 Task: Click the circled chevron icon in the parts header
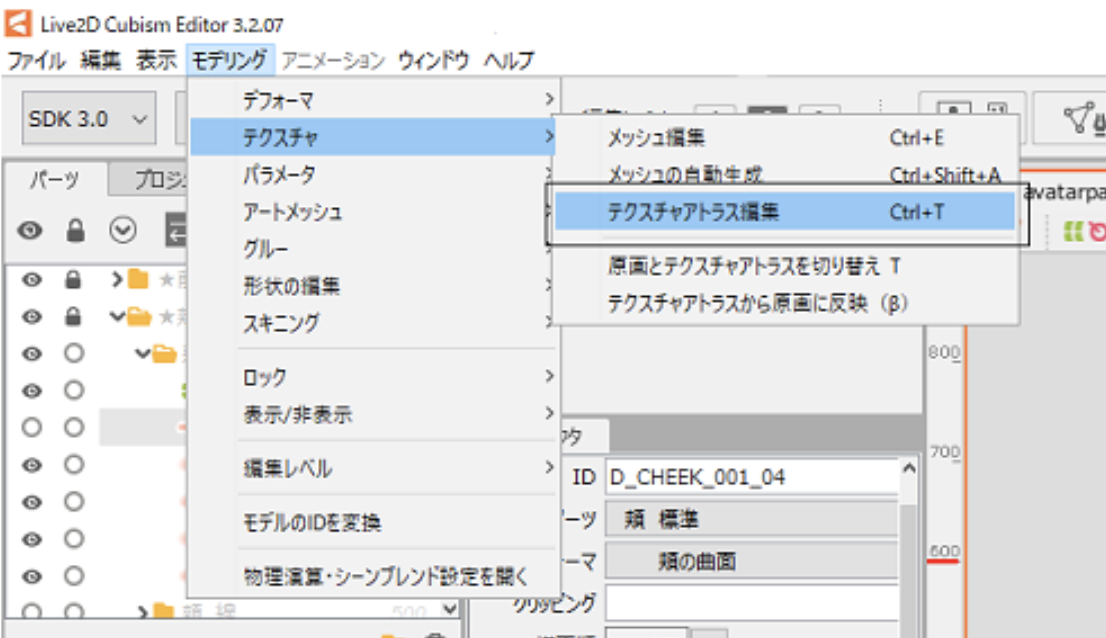(122, 231)
